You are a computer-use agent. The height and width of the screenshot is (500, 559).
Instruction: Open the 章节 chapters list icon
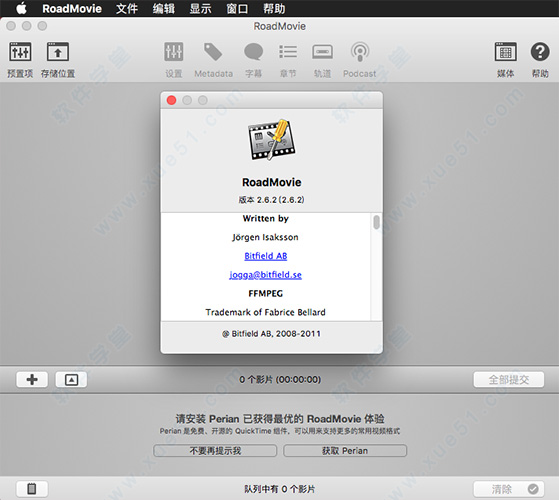pyautogui.click(x=288, y=52)
